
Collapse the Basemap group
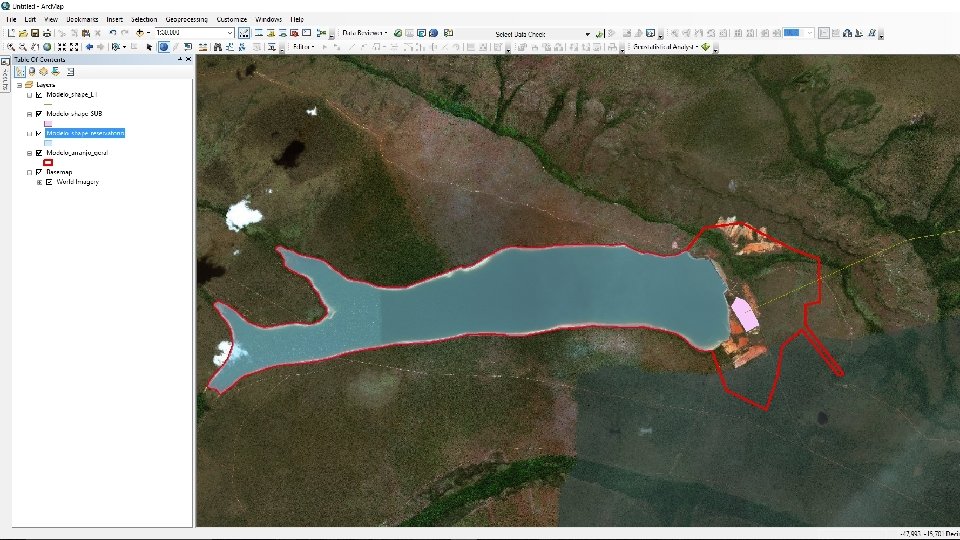click(29, 172)
